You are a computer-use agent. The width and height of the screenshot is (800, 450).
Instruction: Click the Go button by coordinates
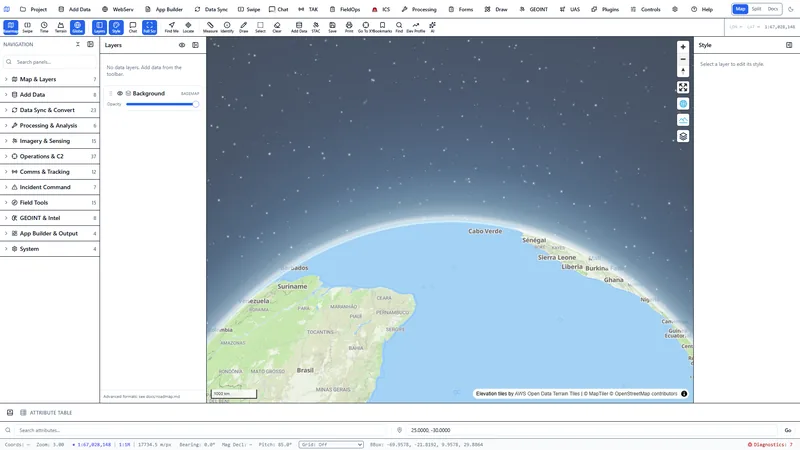788,430
